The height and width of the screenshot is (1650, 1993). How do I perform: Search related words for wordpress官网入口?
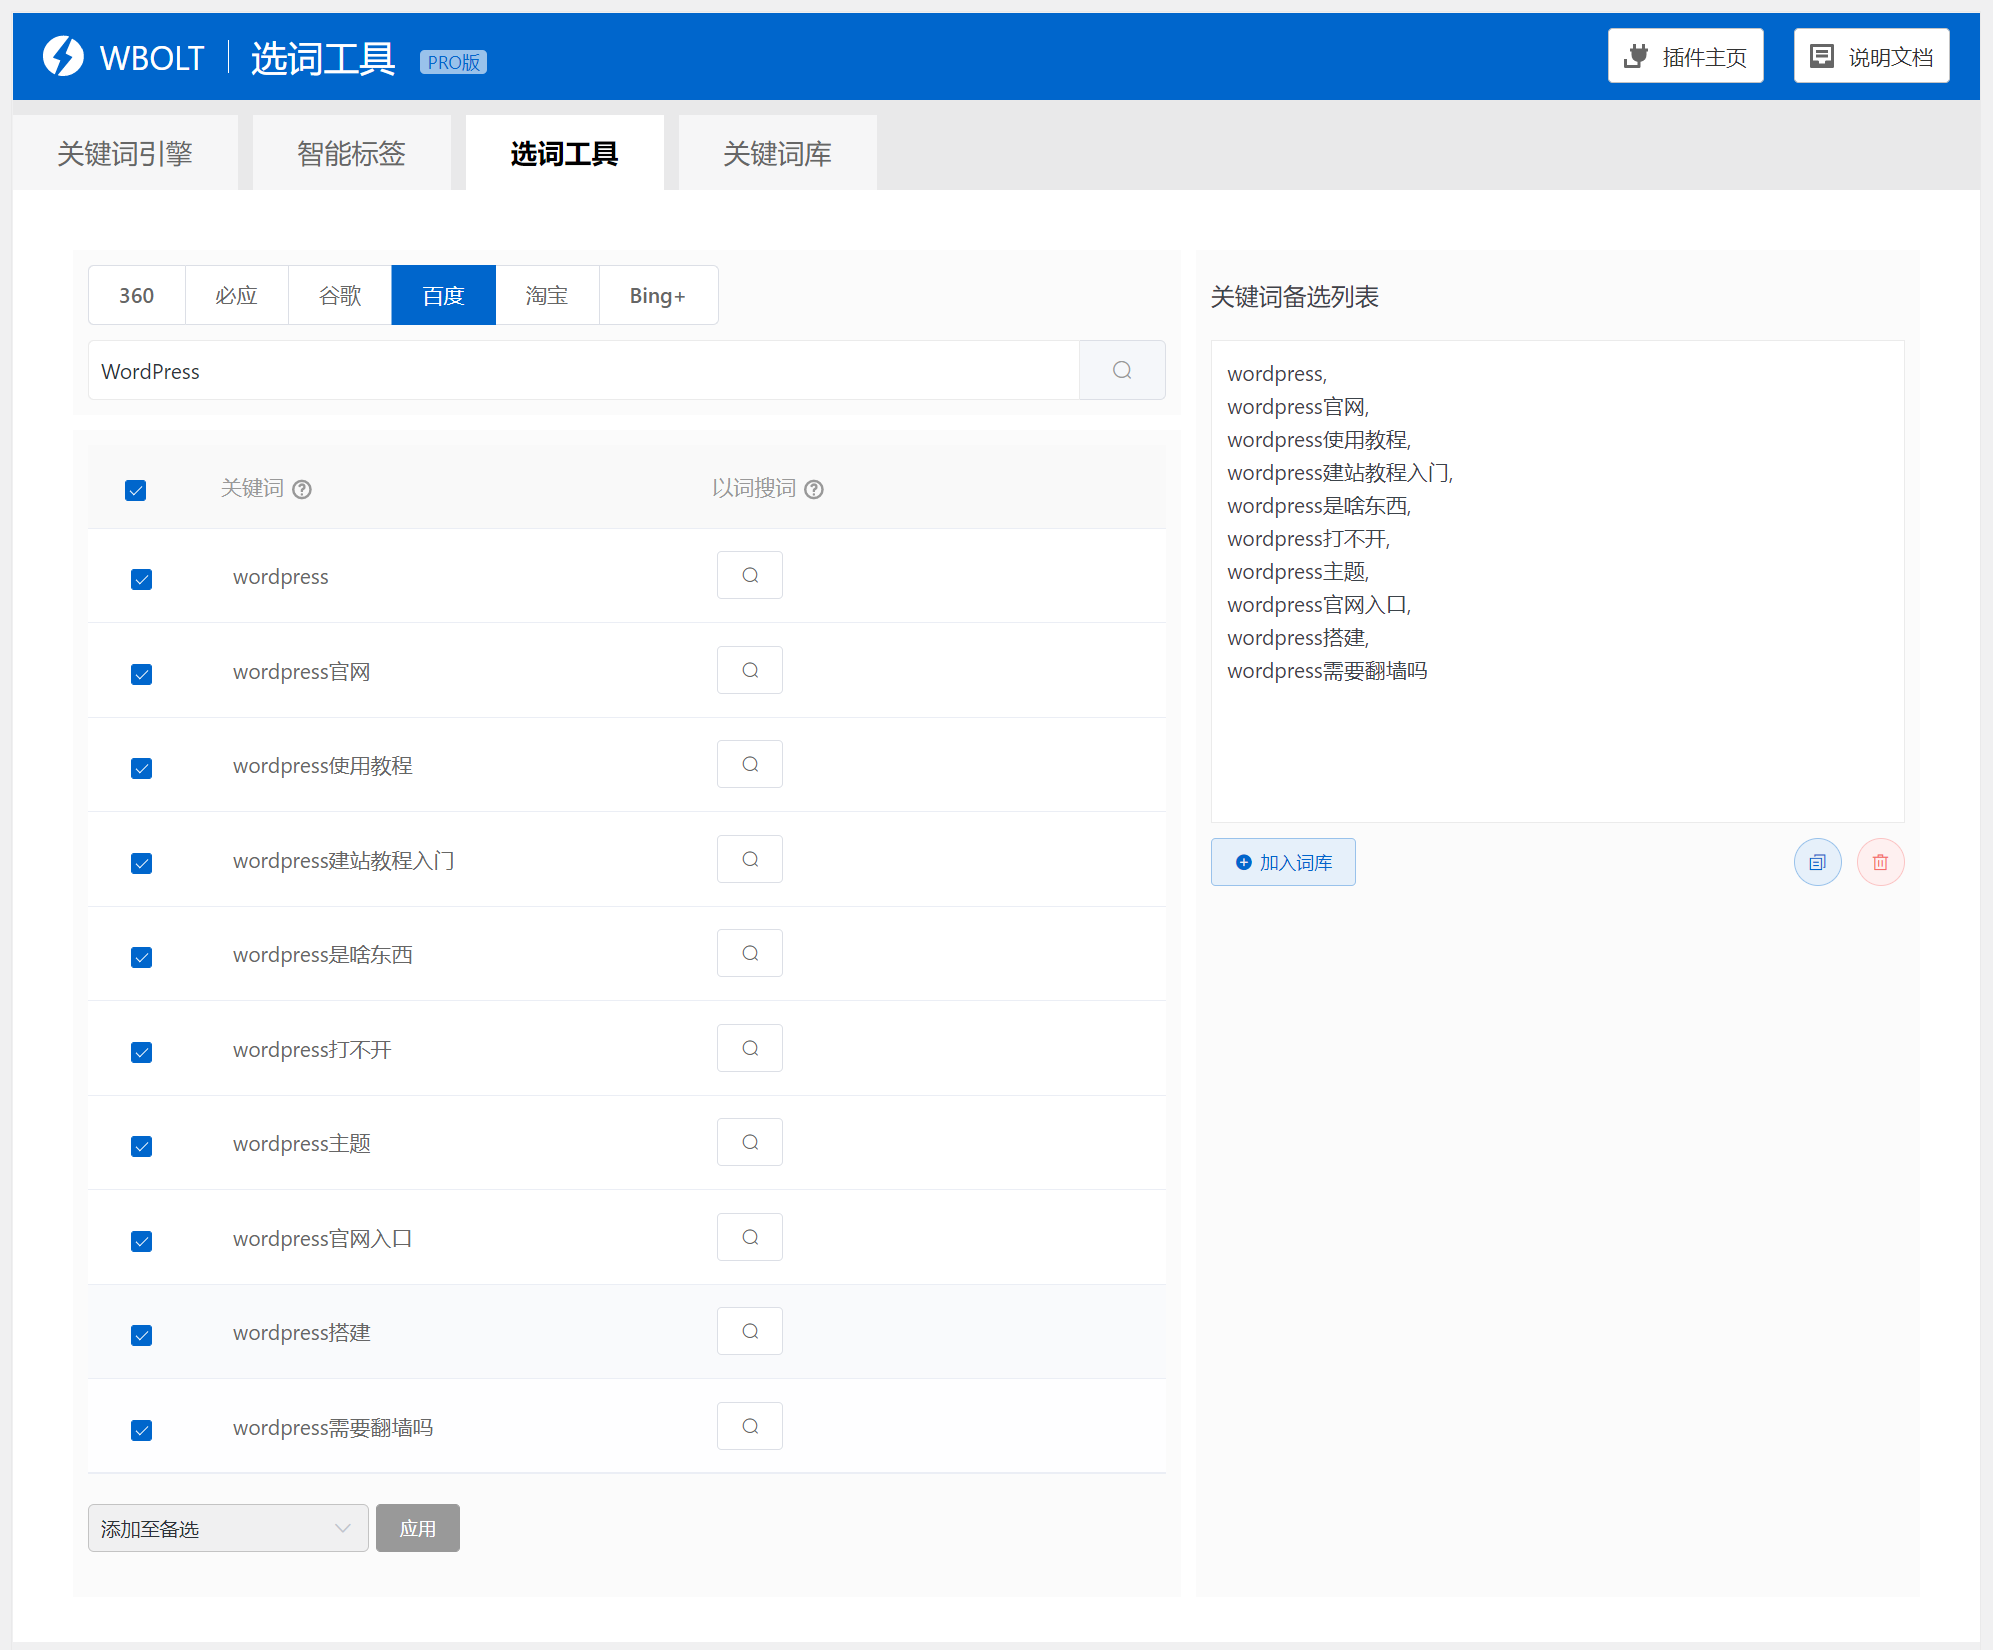pos(750,1237)
